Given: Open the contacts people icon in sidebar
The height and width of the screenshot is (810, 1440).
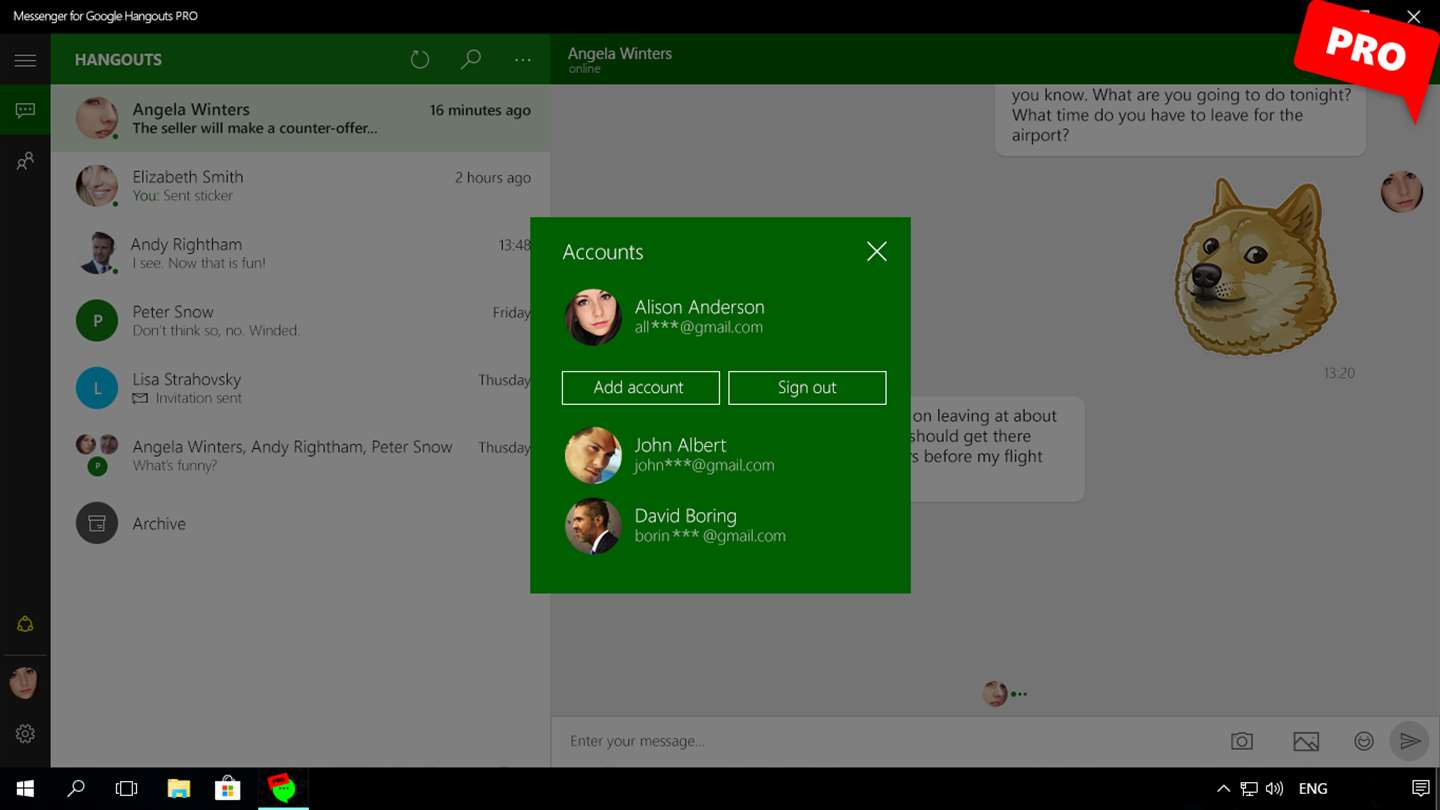Looking at the screenshot, I should (25, 161).
